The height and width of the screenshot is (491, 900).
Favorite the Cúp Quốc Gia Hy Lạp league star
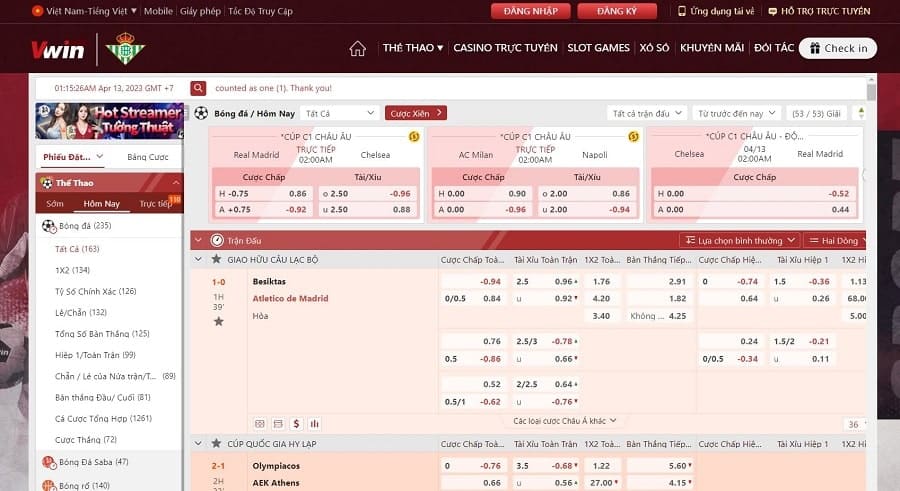click(x=216, y=443)
